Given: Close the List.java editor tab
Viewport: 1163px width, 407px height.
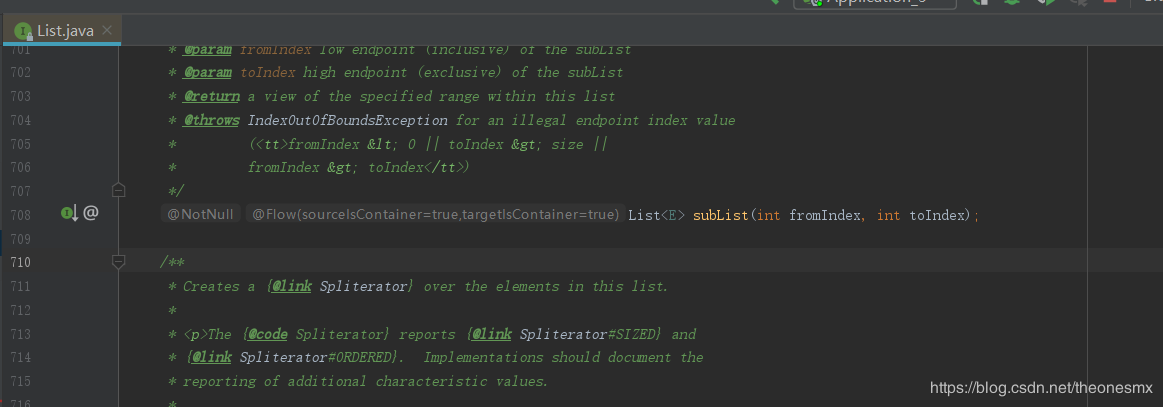Looking at the screenshot, I should tap(108, 31).
